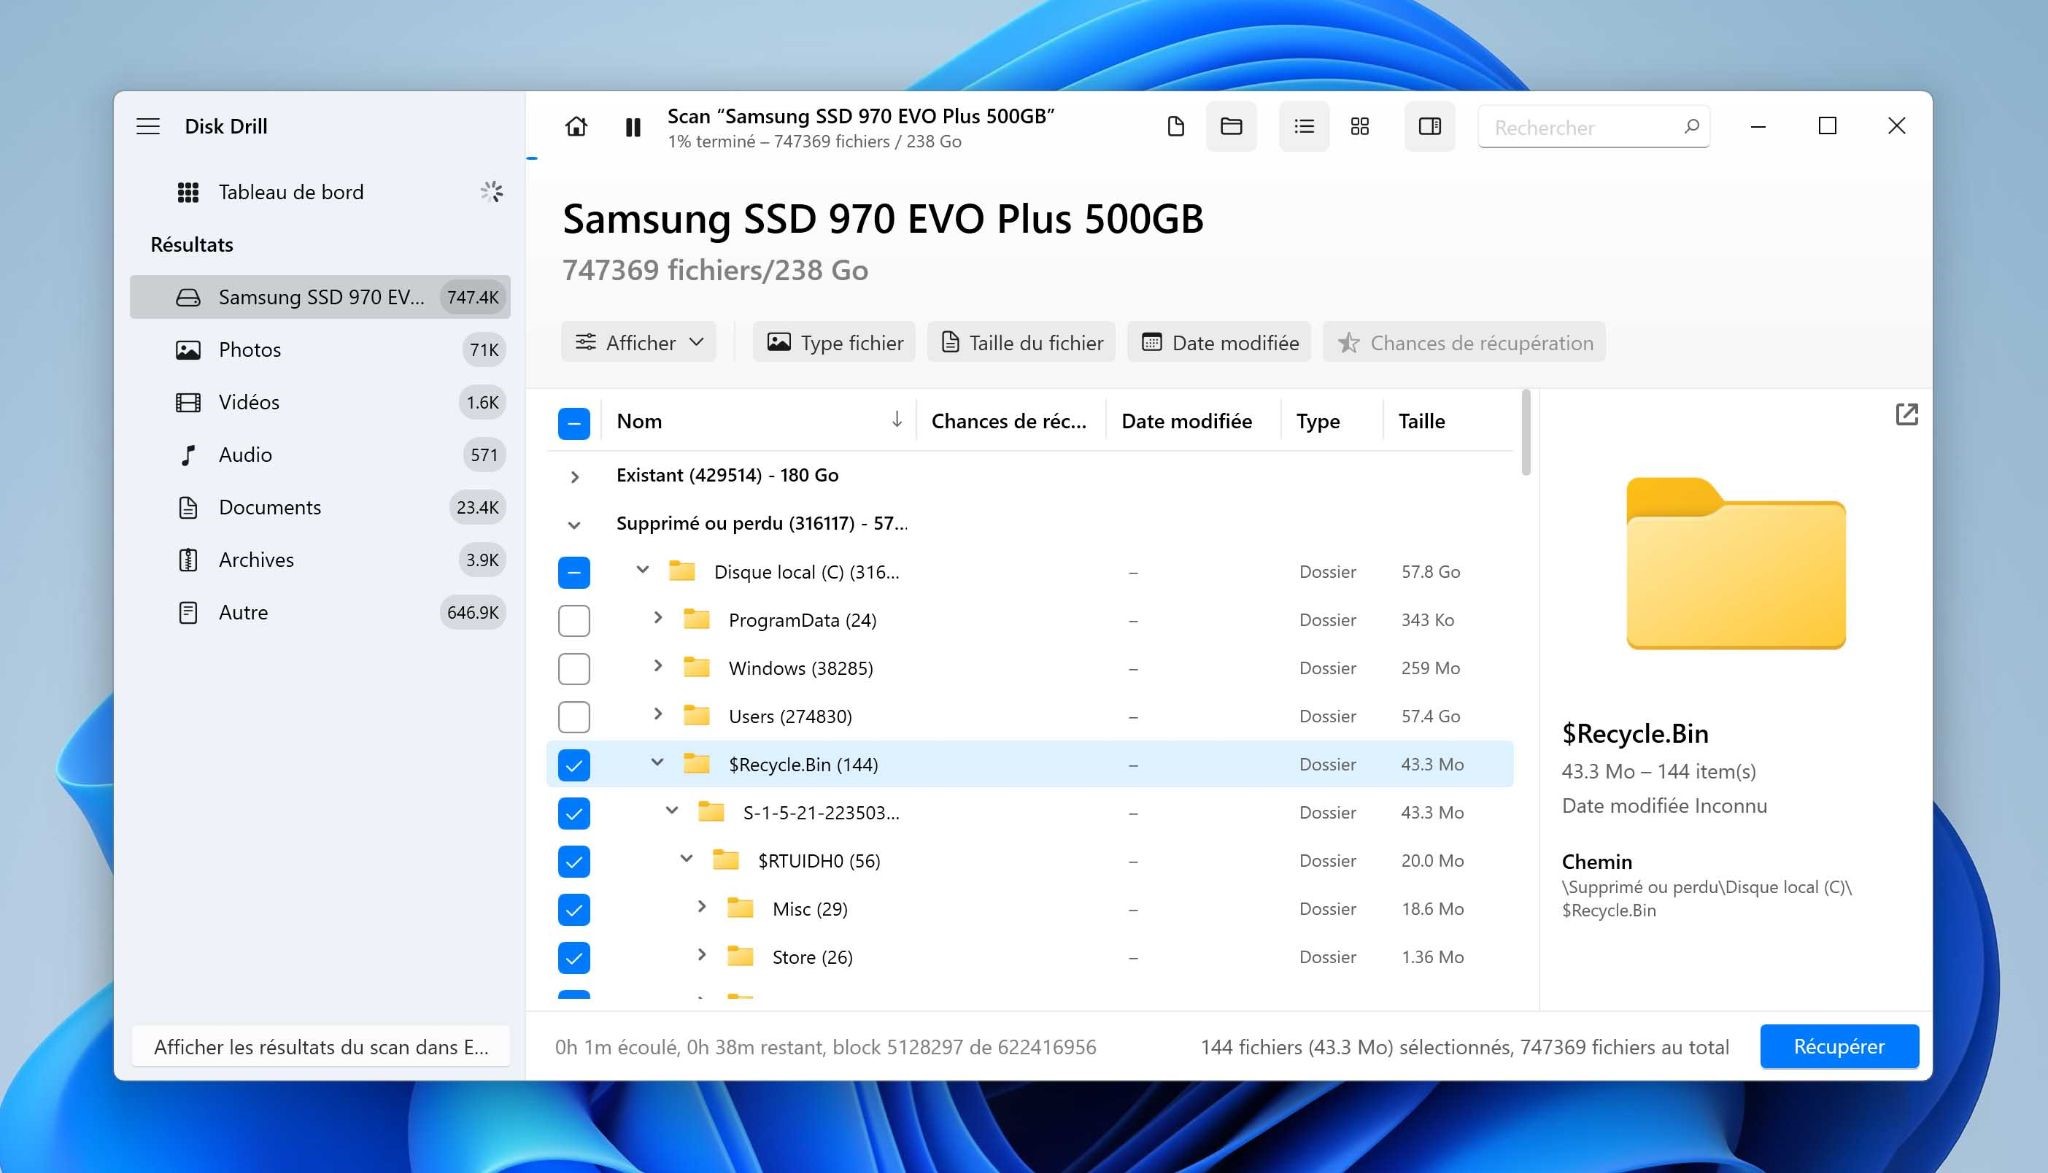Click the Vidéos film icon in sidebar
Screen dimensions: 2048x1173
[x=188, y=402]
